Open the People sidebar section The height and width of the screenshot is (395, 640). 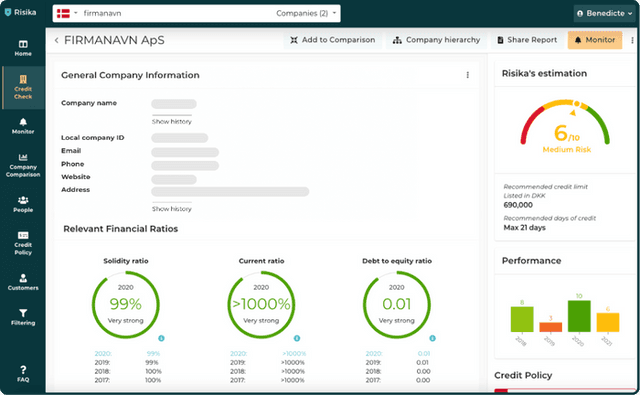pos(23,204)
